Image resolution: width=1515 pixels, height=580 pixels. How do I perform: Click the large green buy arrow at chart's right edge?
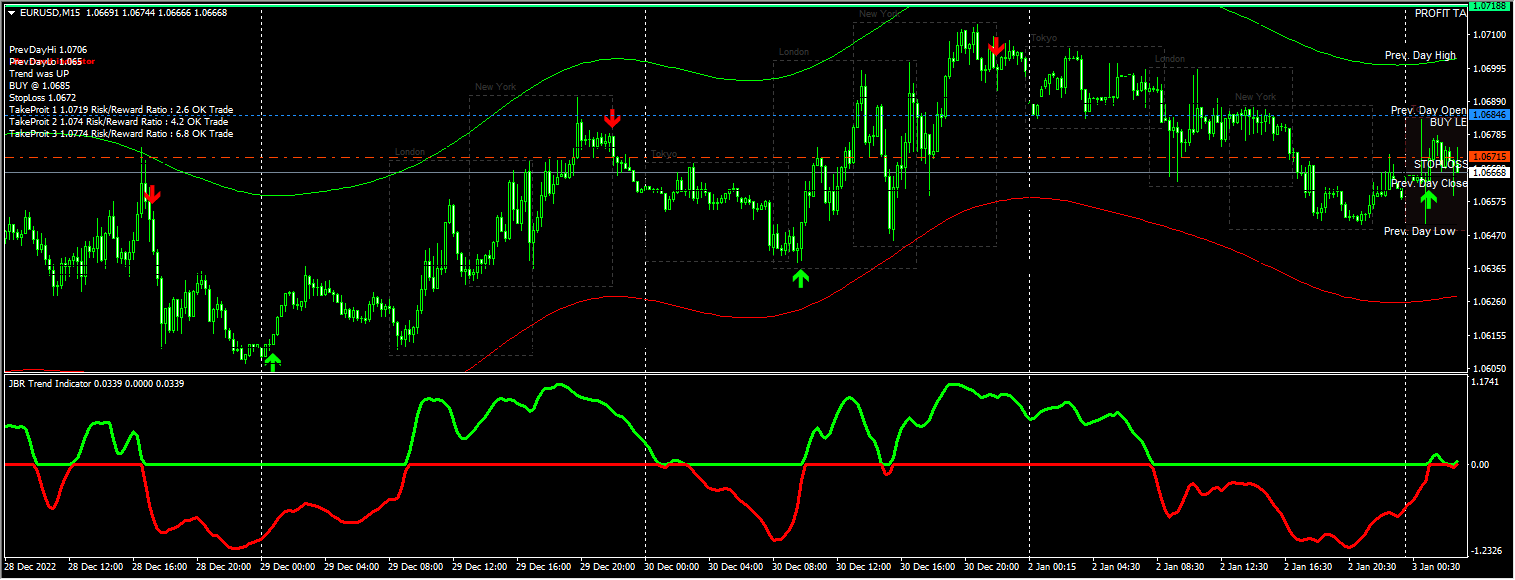tap(1429, 200)
